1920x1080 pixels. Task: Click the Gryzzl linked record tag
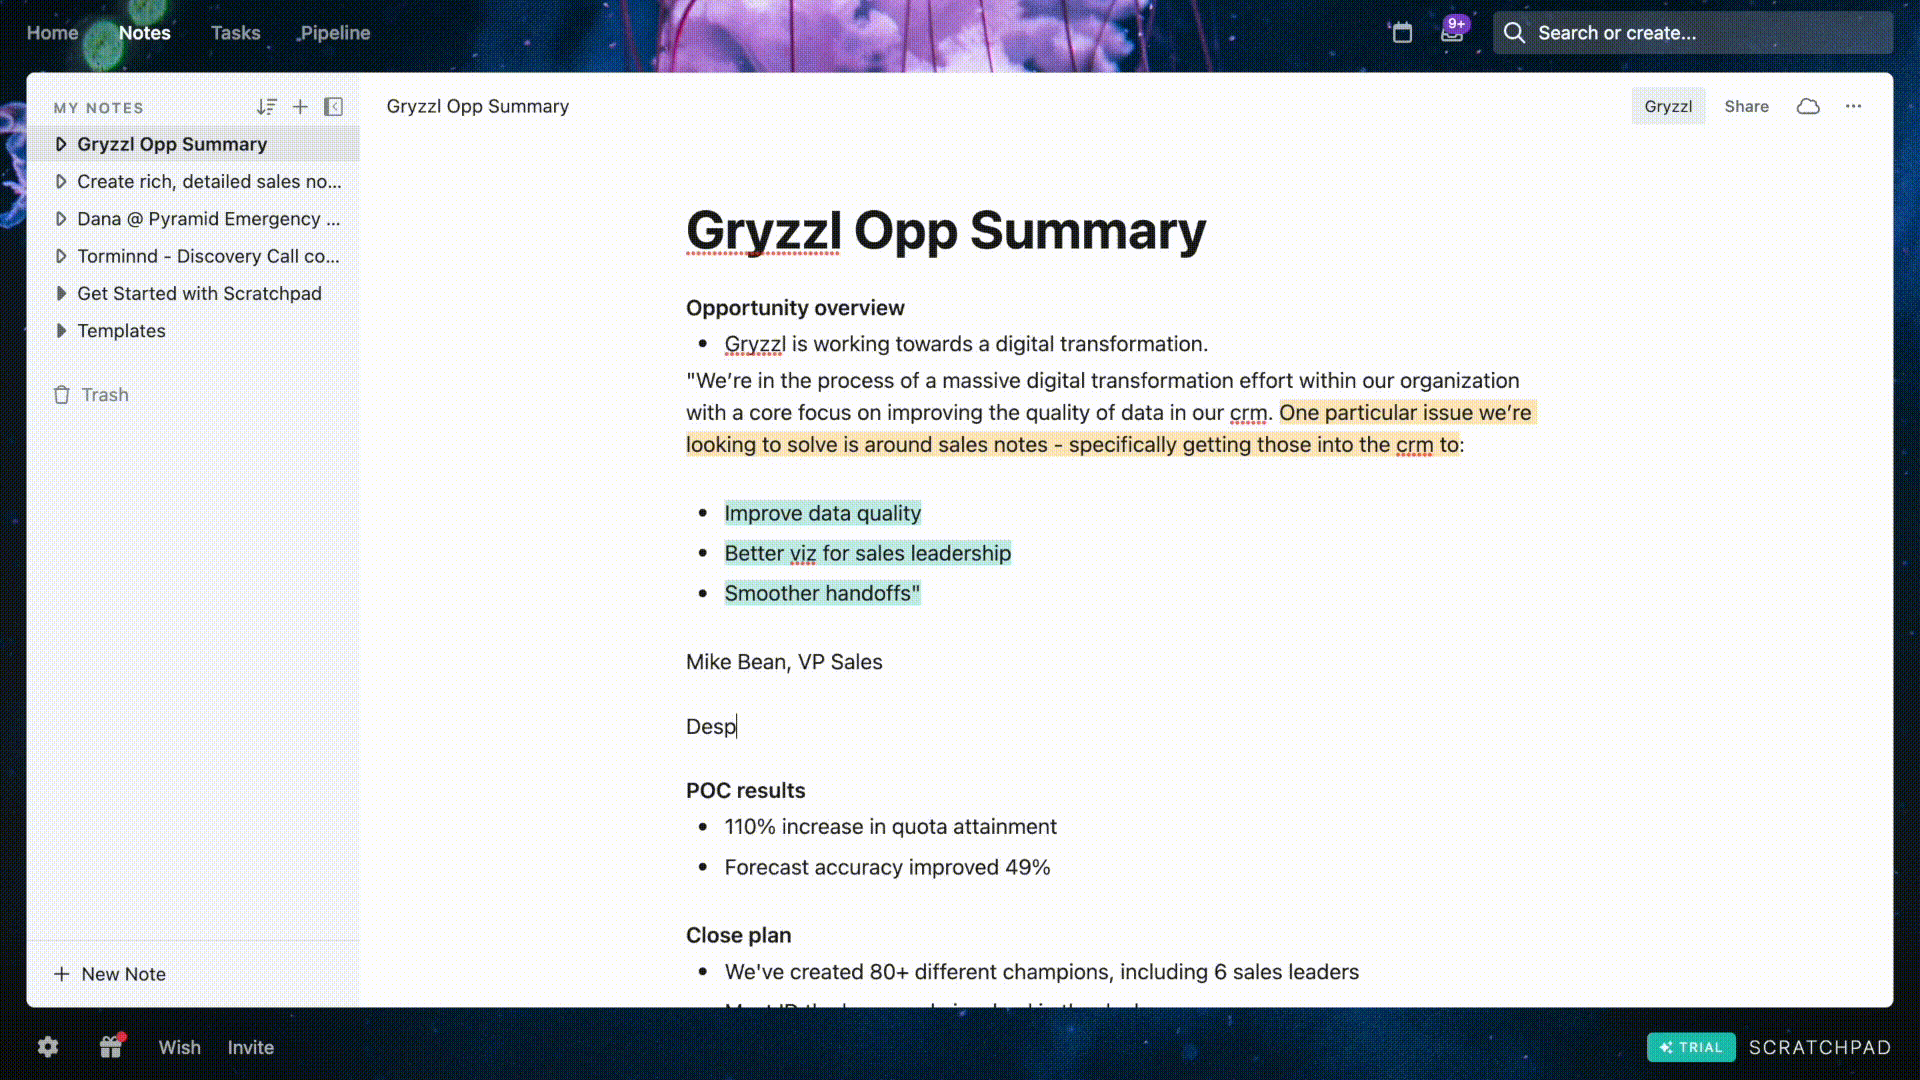click(x=1668, y=107)
